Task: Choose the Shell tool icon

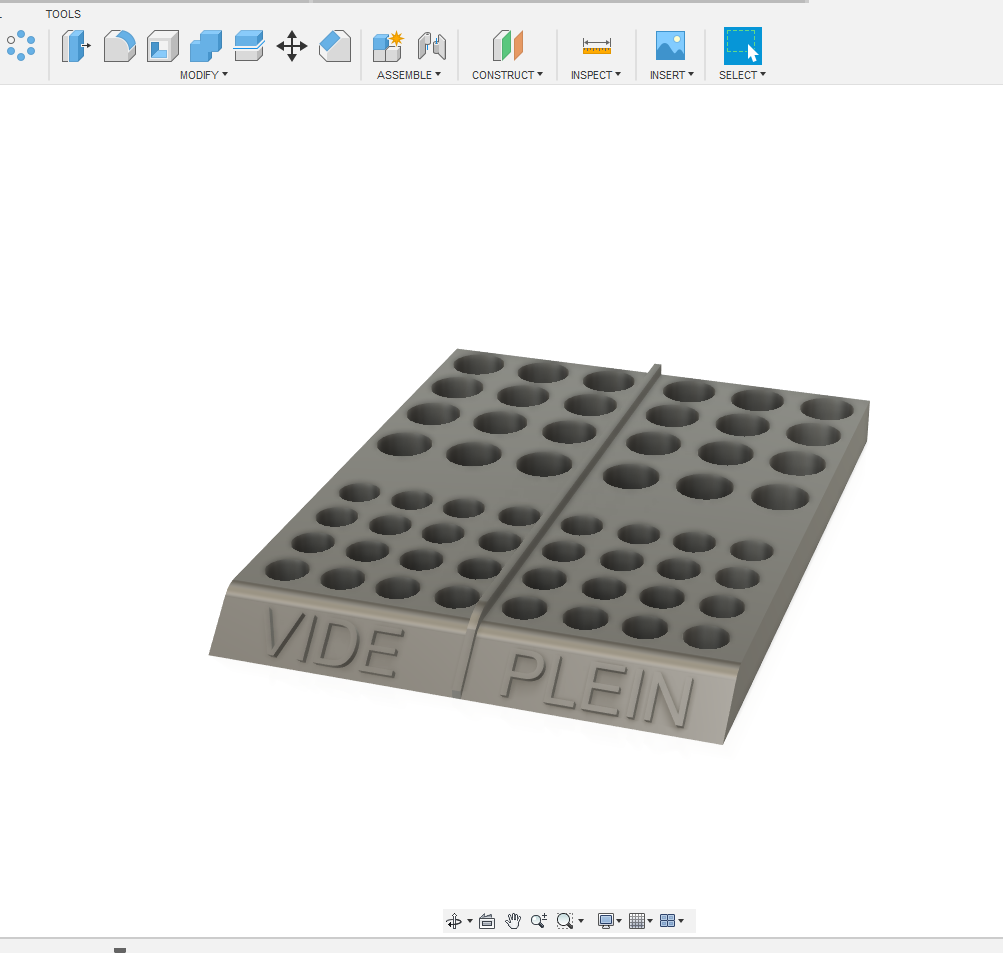Action: coord(162,46)
